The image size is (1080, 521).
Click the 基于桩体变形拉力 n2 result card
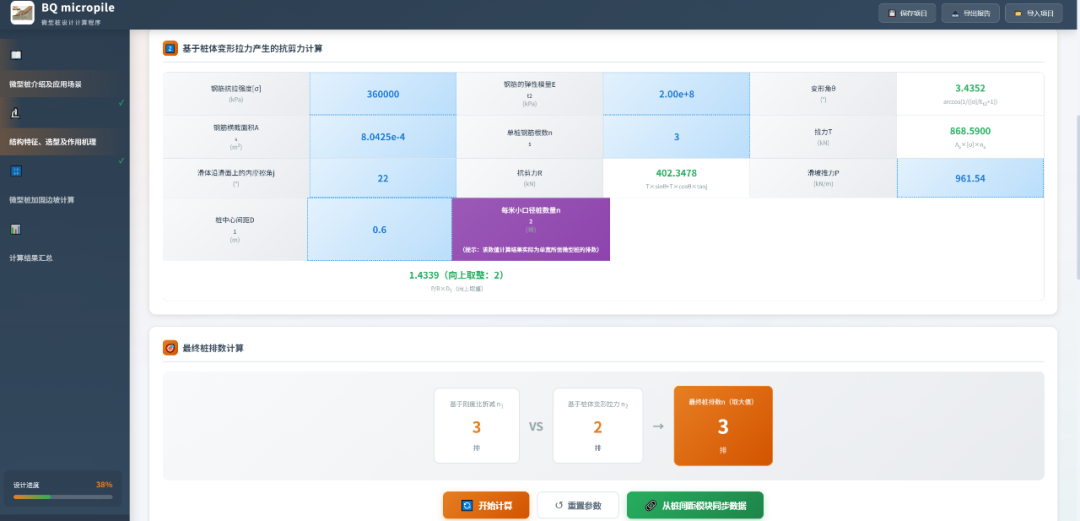click(598, 425)
